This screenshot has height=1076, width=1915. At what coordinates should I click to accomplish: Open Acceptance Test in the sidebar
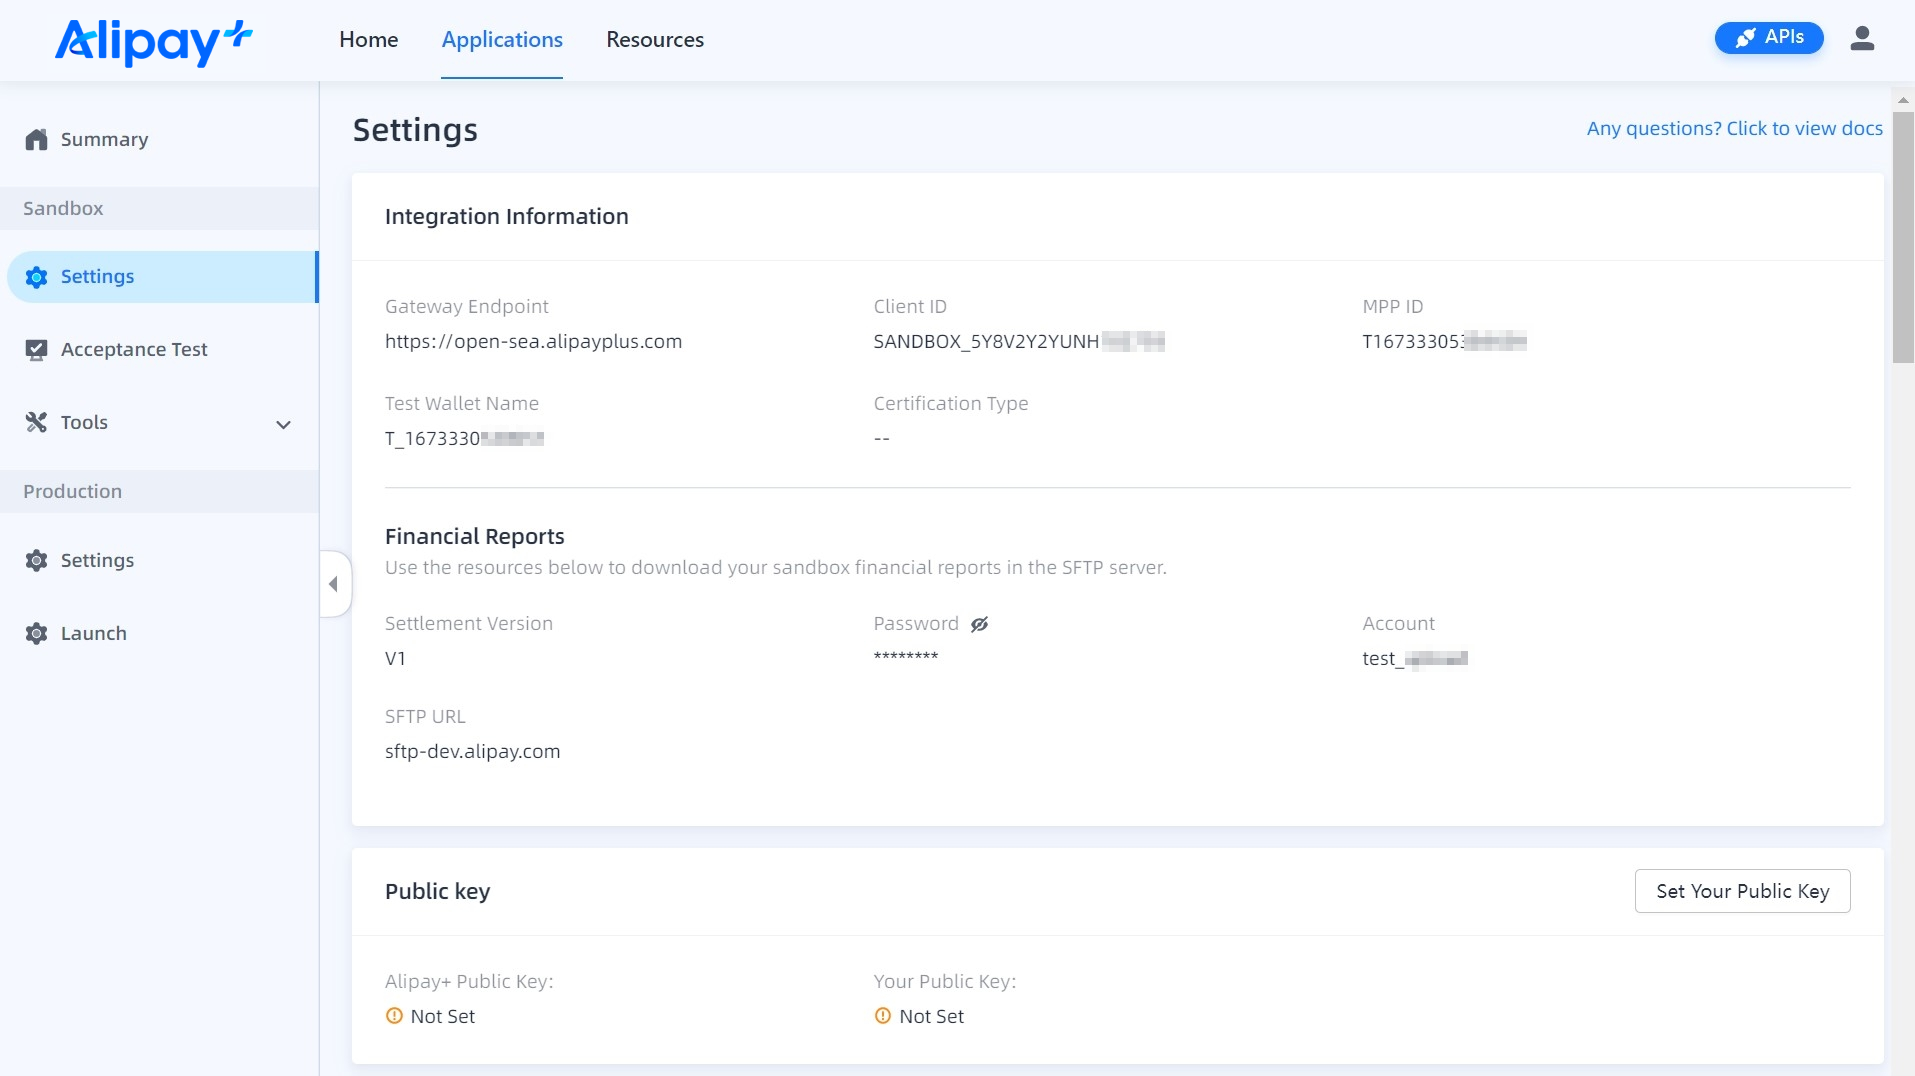point(134,350)
